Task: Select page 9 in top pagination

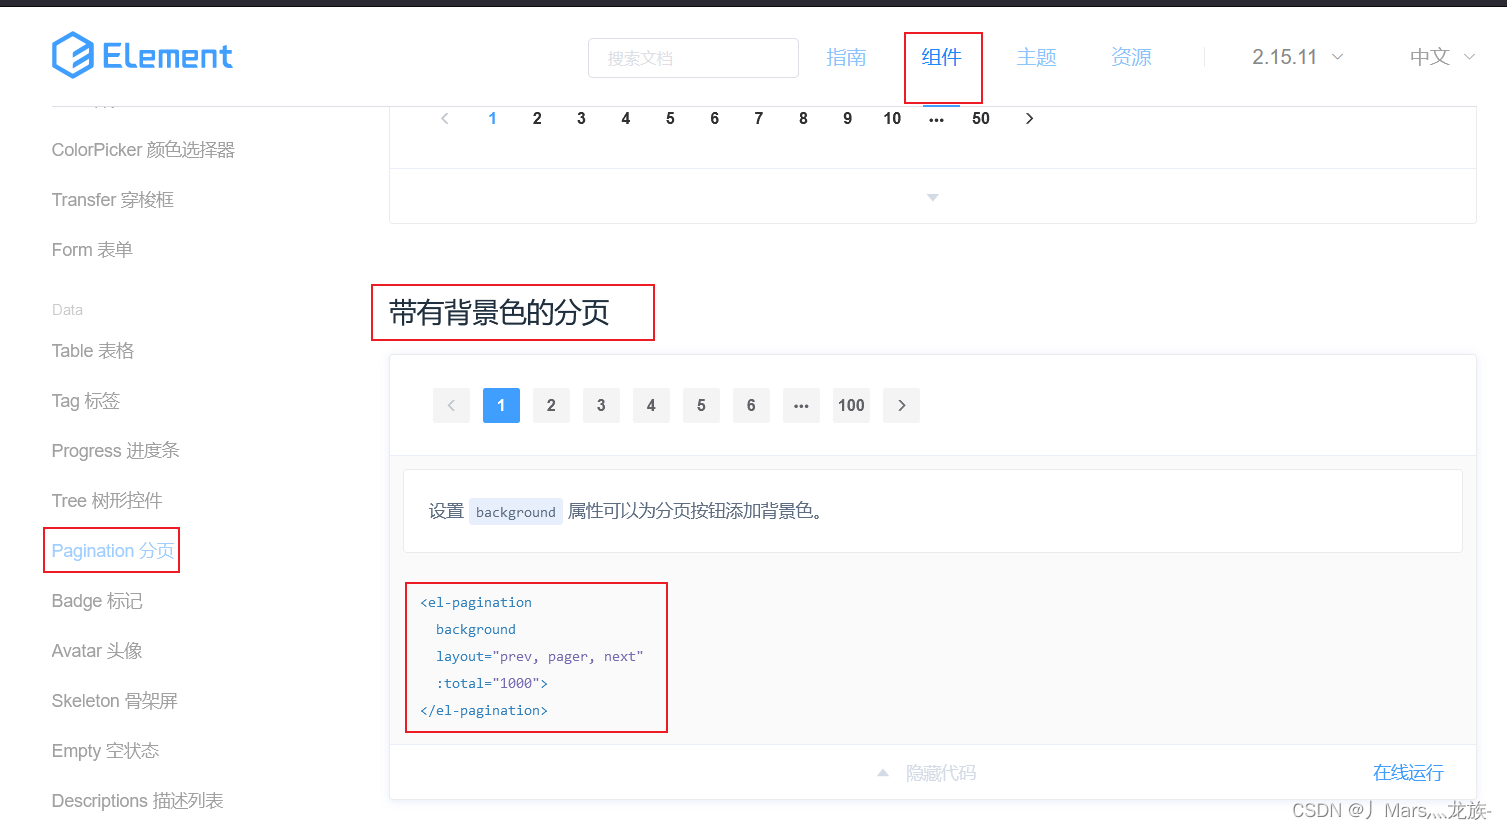Action: (847, 118)
